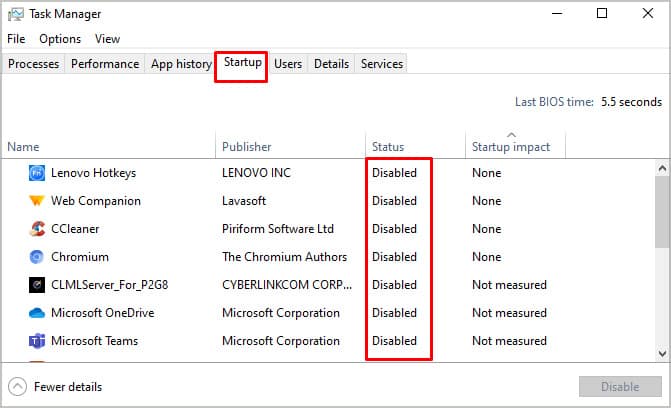Click Microsoft Corporation publisher for OneDrive
This screenshot has height=408, width=671.
click(281, 313)
